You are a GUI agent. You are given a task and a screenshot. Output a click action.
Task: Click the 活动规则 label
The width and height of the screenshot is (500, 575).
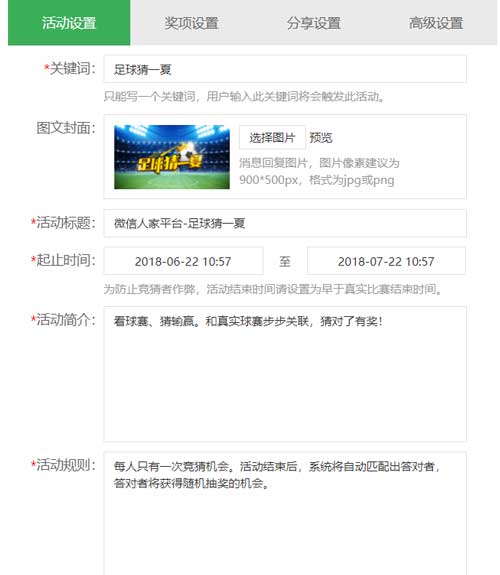pyautogui.click(x=63, y=465)
